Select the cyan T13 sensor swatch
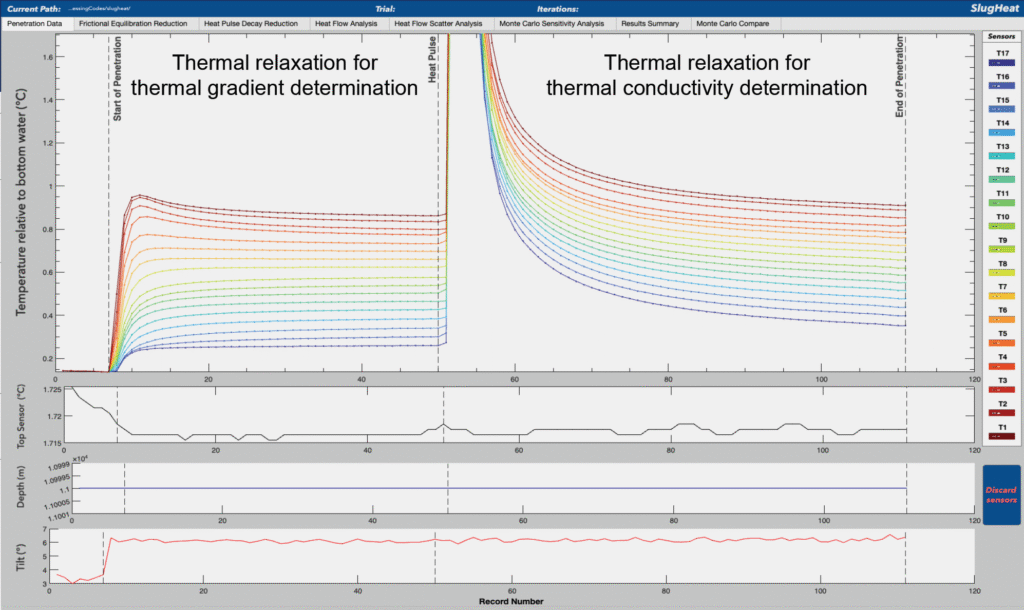1024x610 pixels. coord(1000,155)
